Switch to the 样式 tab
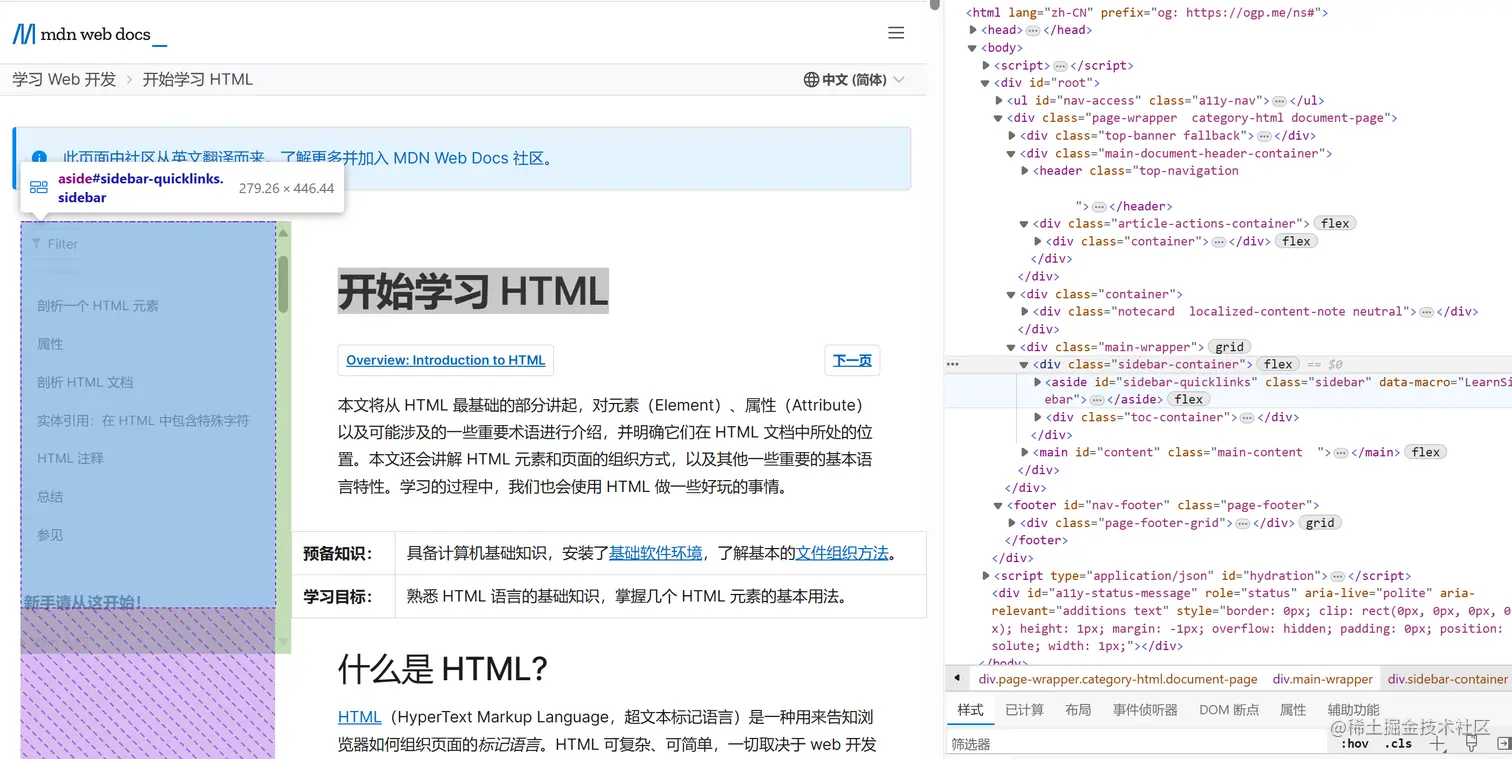1512x759 pixels. pos(971,710)
